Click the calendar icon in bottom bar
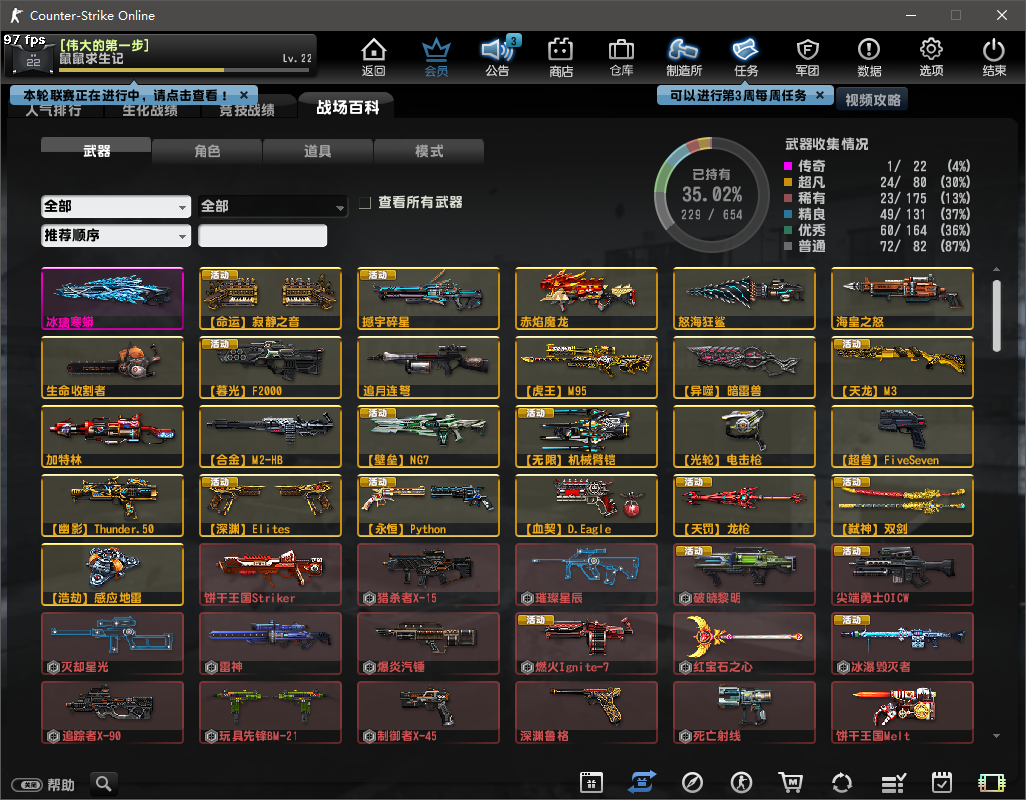The height and width of the screenshot is (800, 1026). click(x=591, y=782)
